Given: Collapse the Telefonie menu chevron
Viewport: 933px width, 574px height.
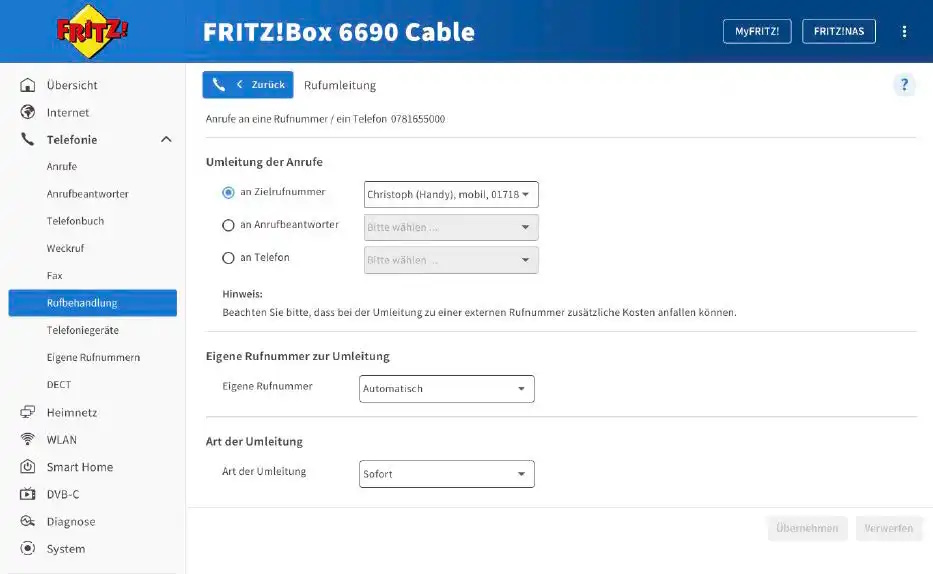Looking at the screenshot, I should point(166,140).
